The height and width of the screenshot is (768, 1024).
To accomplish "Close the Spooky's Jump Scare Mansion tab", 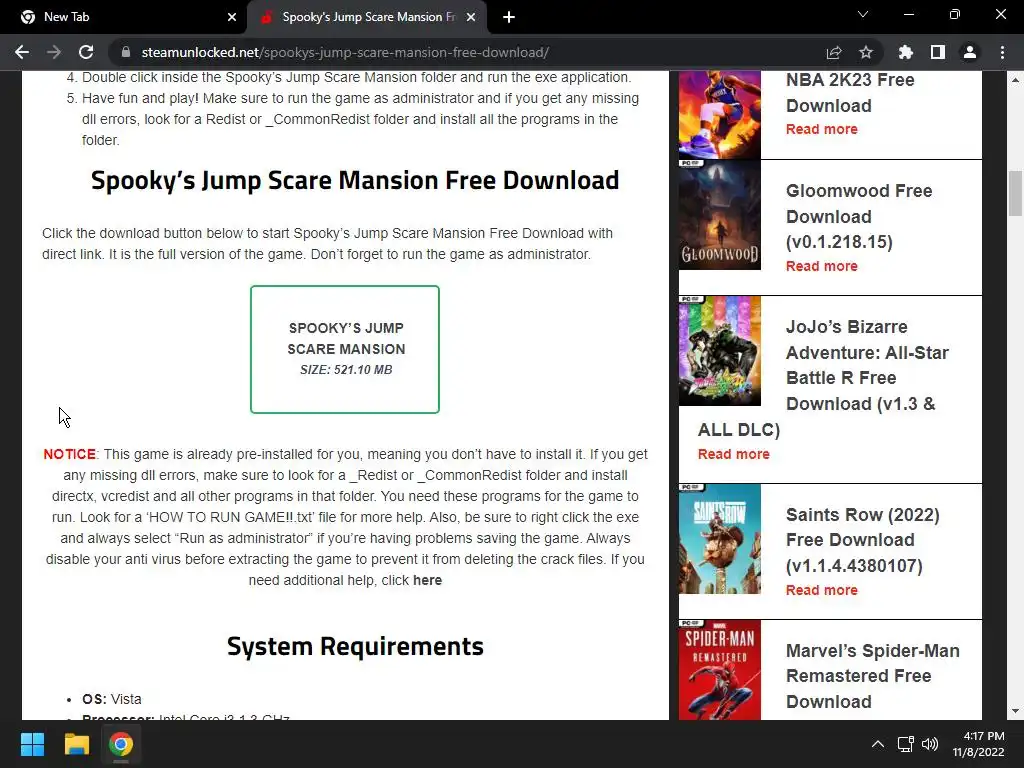I will [471, 17].
